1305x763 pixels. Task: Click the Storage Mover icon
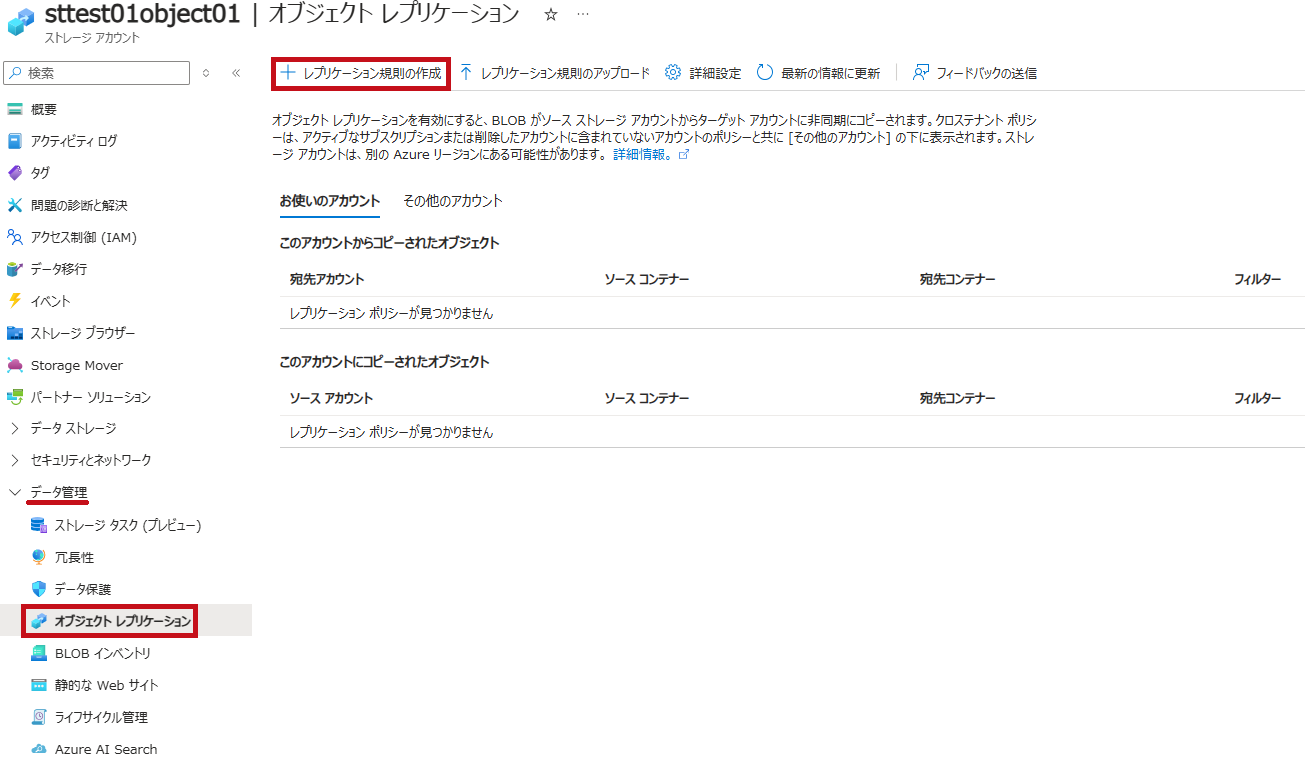(14, 365)
